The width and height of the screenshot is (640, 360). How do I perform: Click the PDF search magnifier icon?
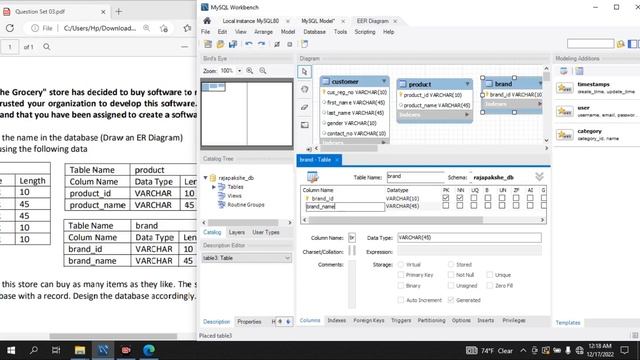[47, 47]
